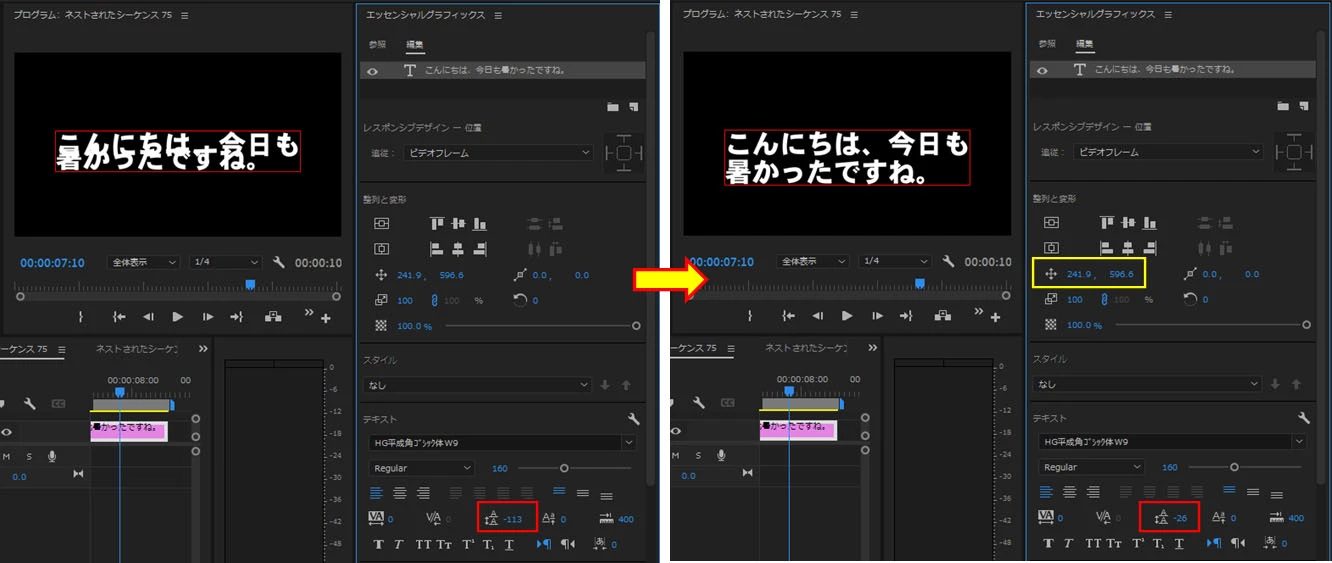
Task: Toggle text layer eye icon in right screenshot
Action: pyautogui.click(x=1043, y=70)
